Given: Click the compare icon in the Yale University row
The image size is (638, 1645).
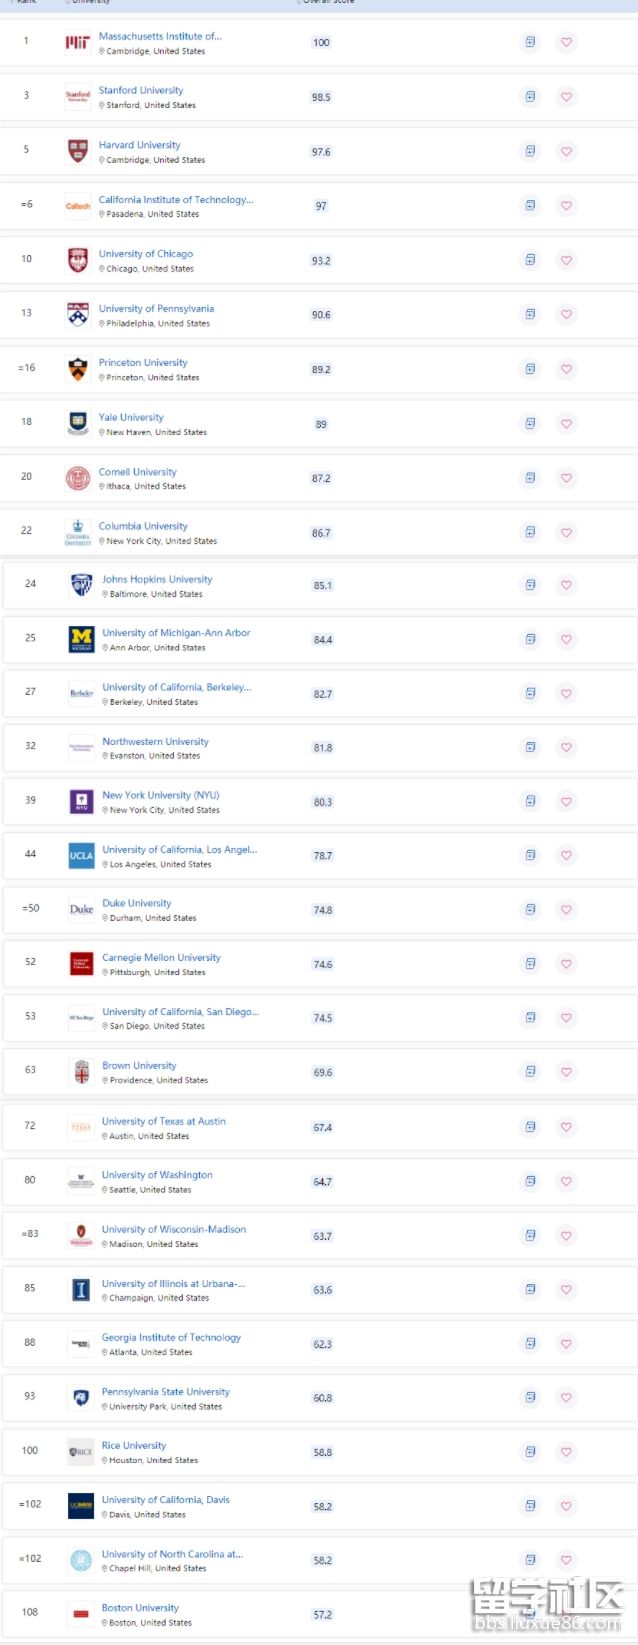Looking at the screenshot, I should 530,423.
